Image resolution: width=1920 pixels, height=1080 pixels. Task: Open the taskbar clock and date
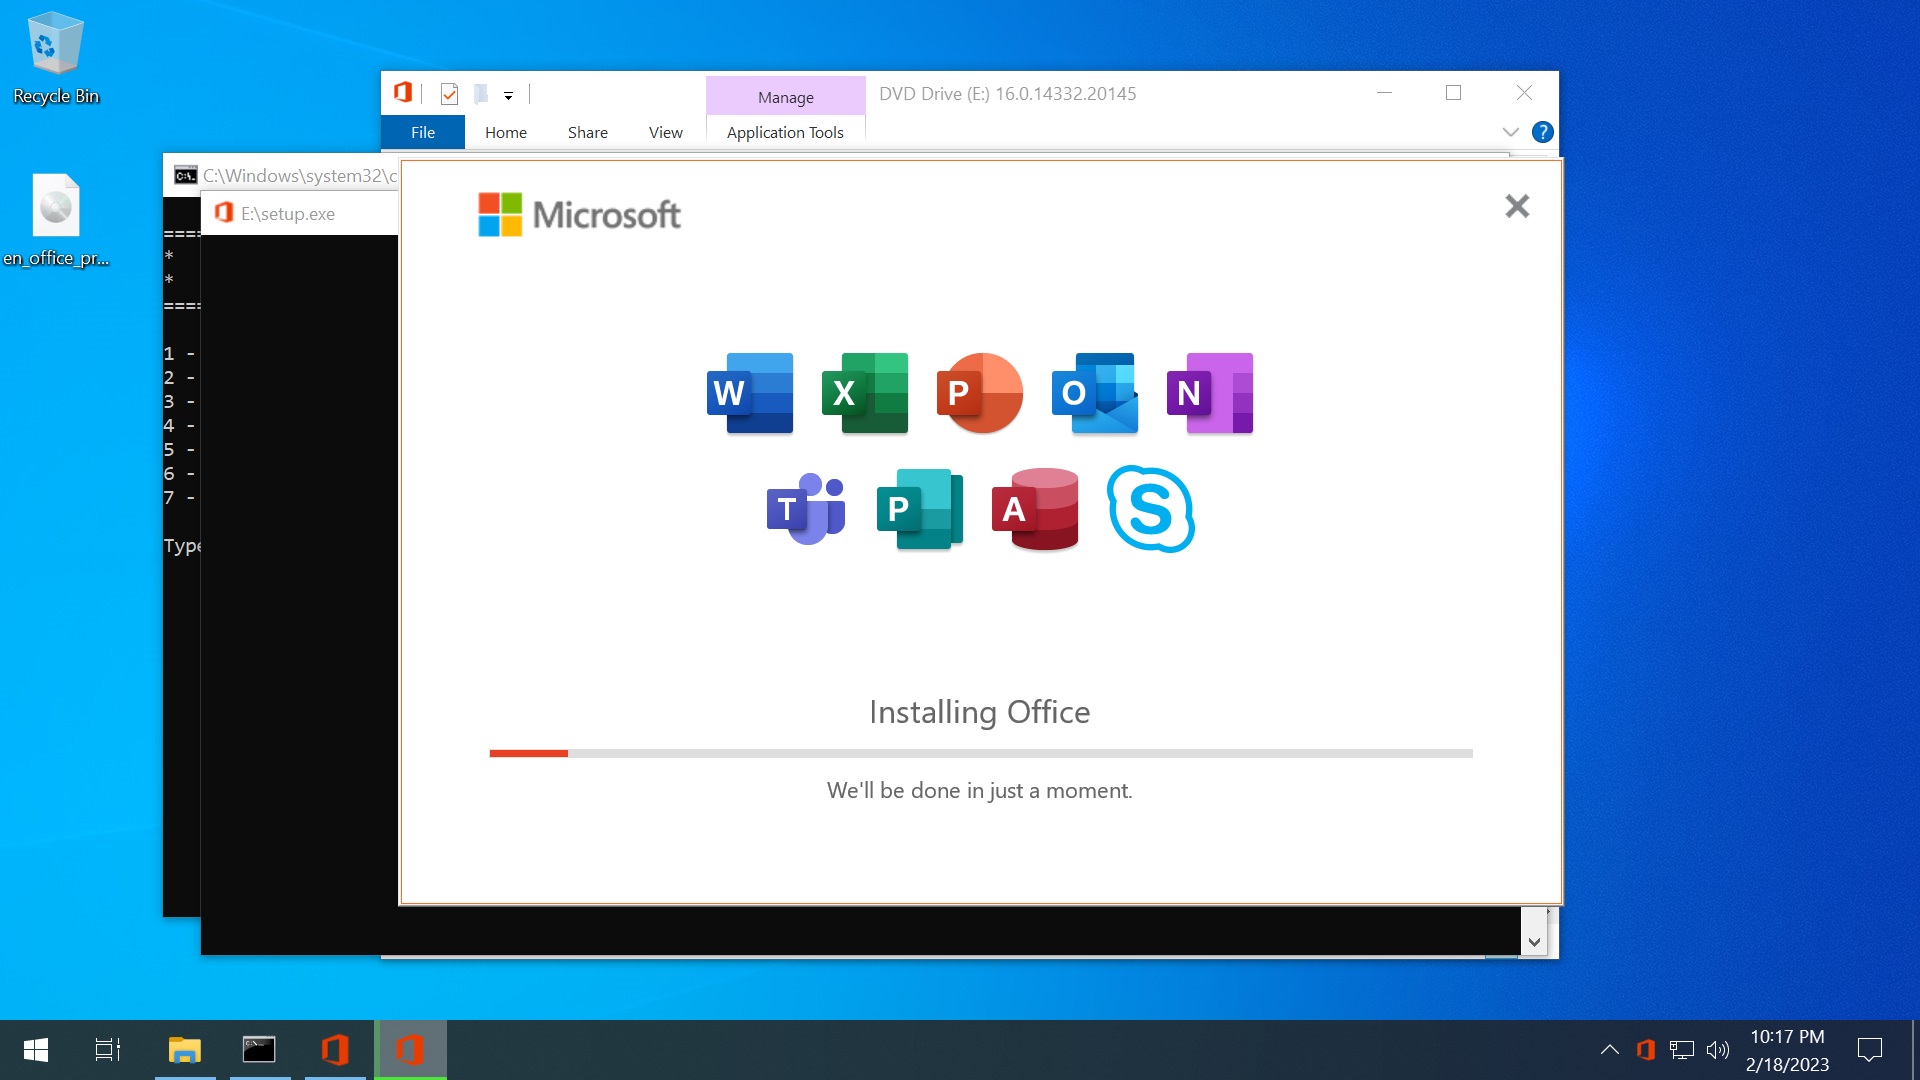(1788, 1050)
